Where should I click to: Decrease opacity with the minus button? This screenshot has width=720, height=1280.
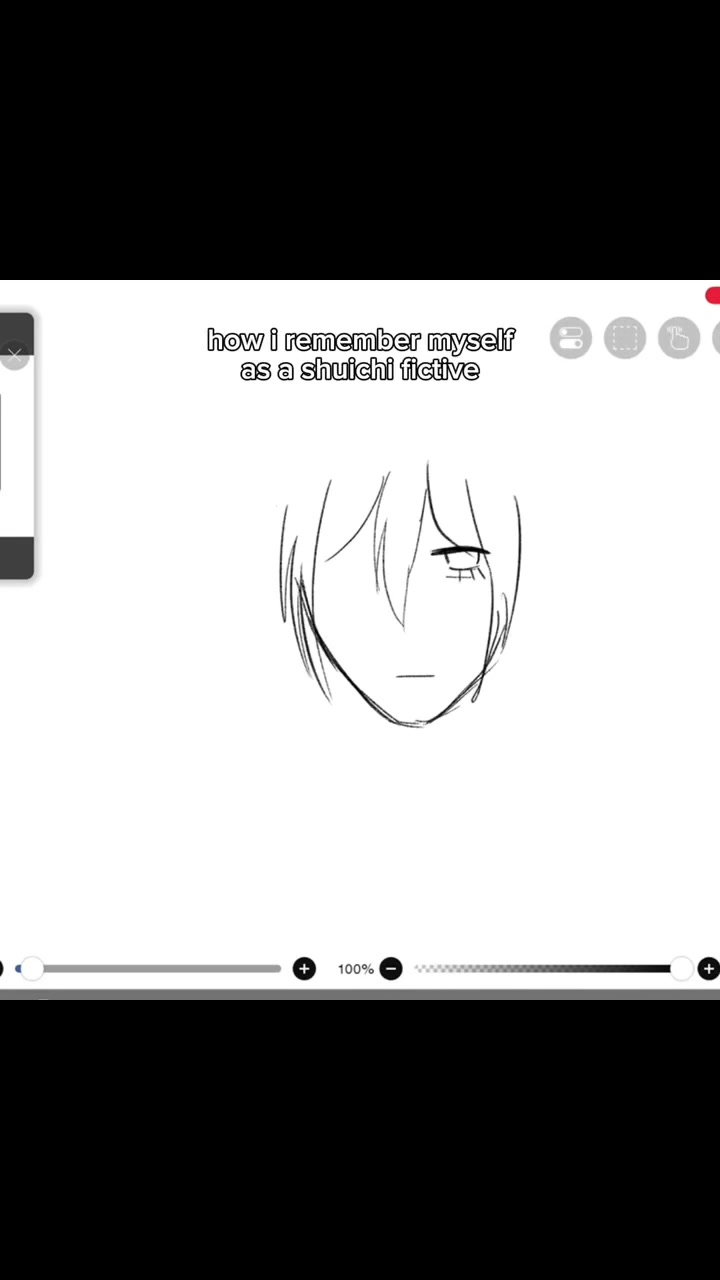tap(391, 968)
